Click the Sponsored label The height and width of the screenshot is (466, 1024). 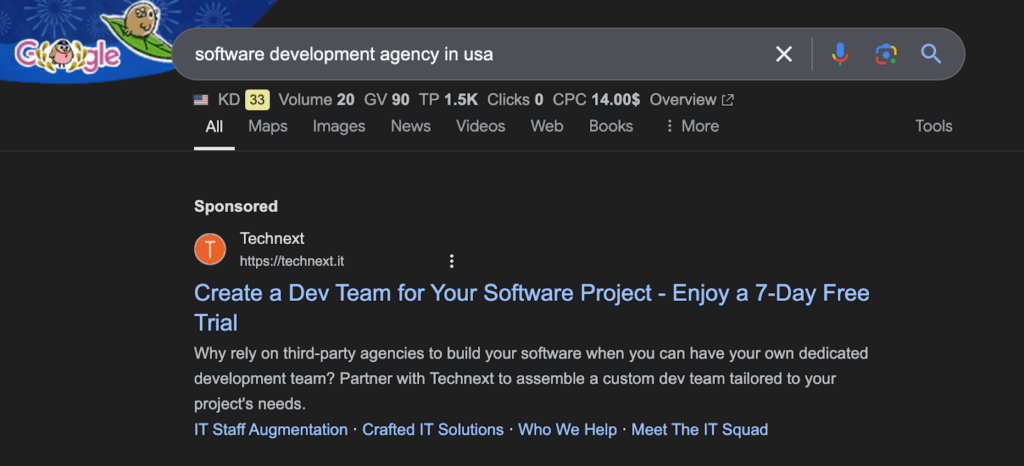(236, 206)
